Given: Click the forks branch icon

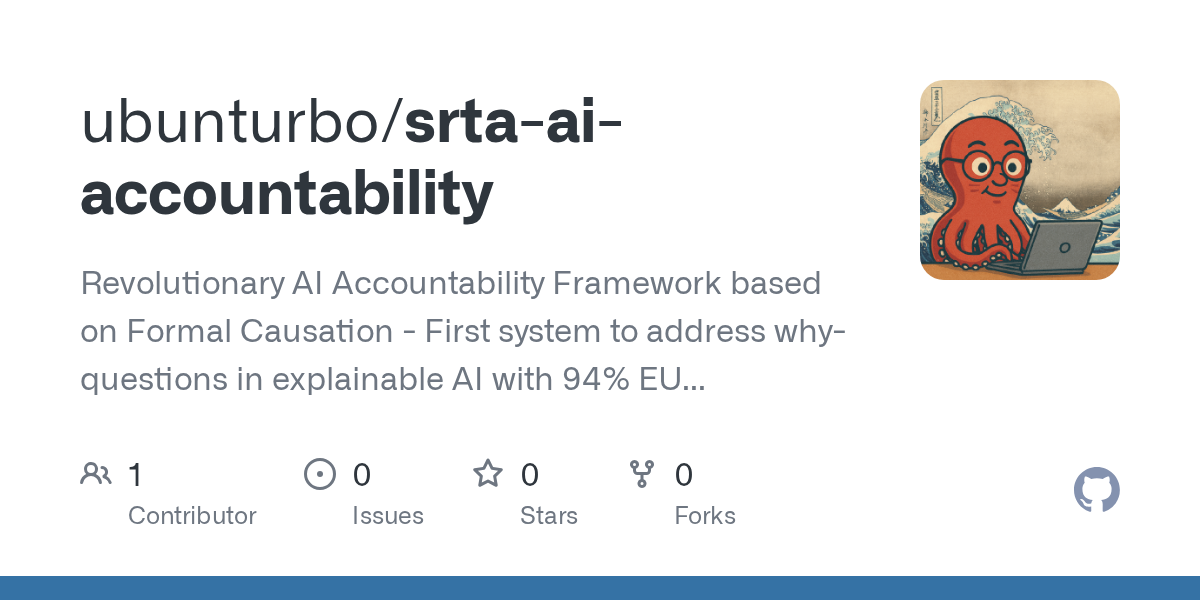Looking at the screenshot, I should [x=642, y=474].
